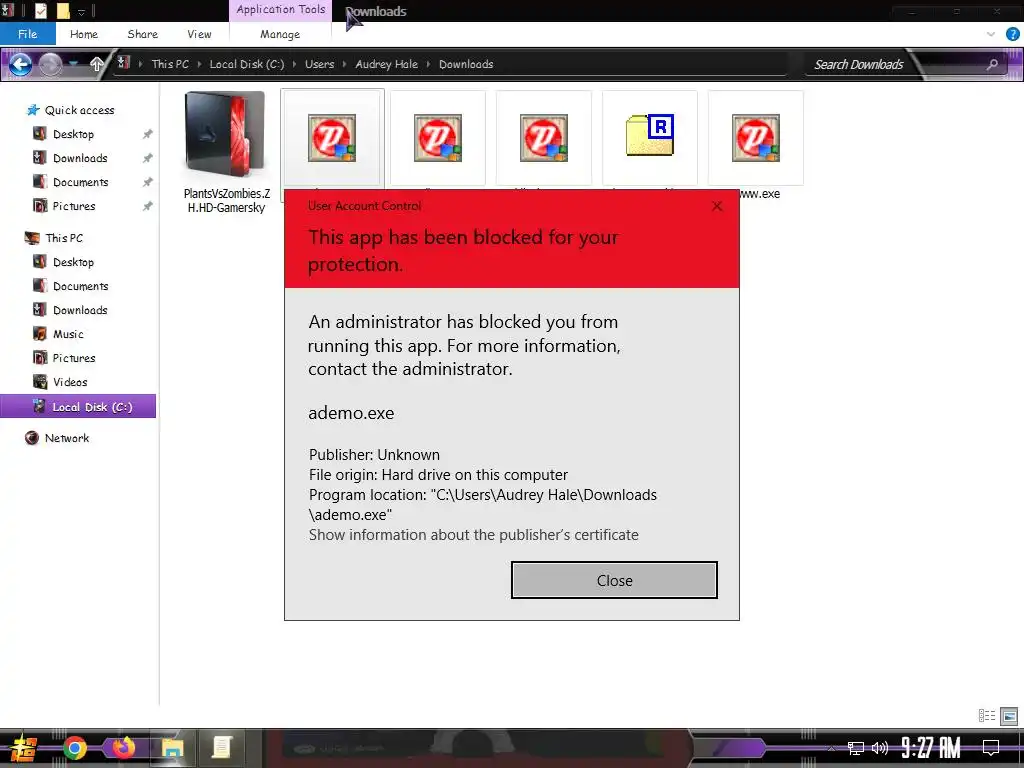Select the yellow folder icon with R badge
Viewport: 1024px width, 768px height.
coord(650,136)
